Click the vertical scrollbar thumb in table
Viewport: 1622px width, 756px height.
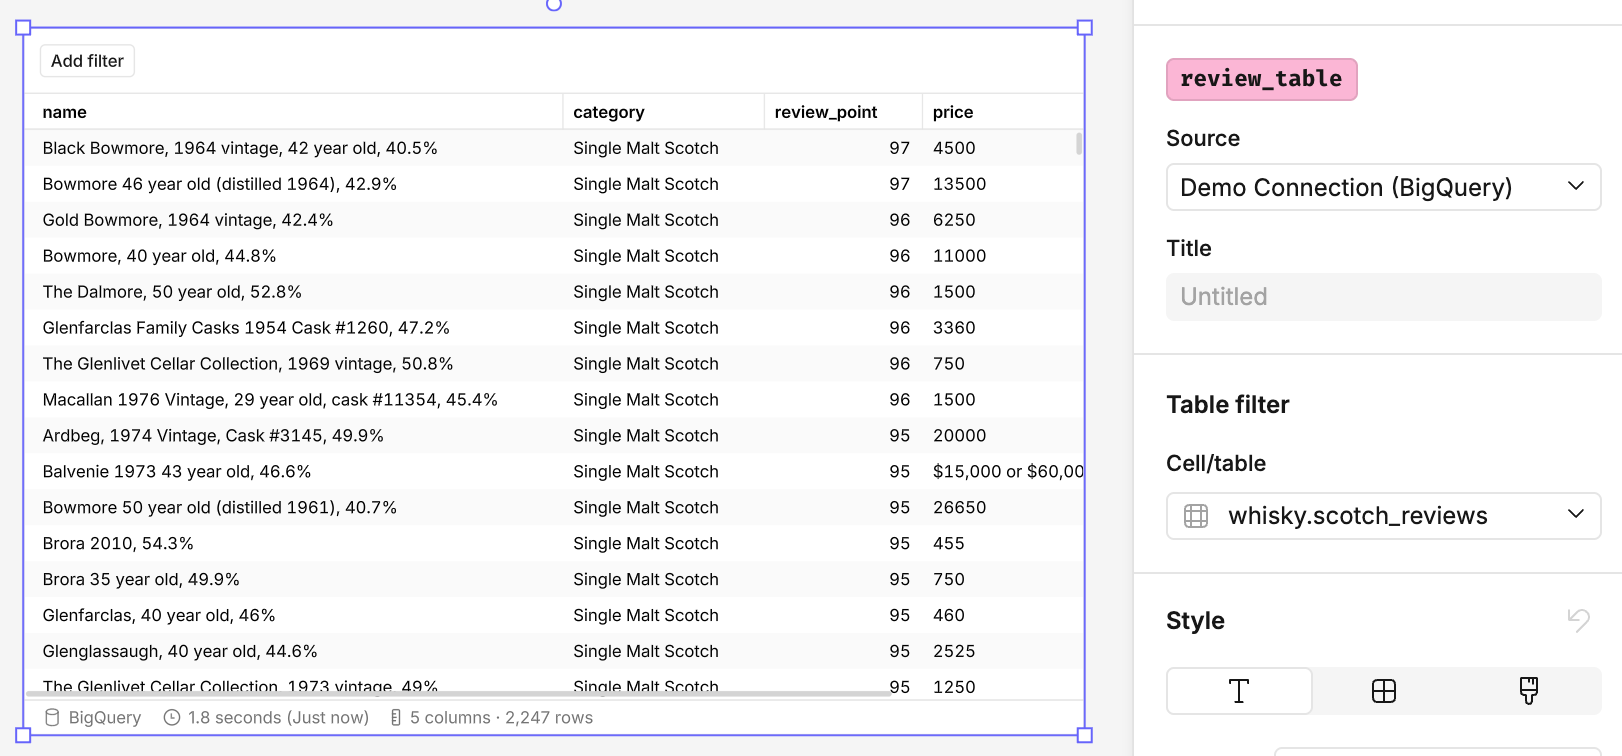[x=1079, y=144]
